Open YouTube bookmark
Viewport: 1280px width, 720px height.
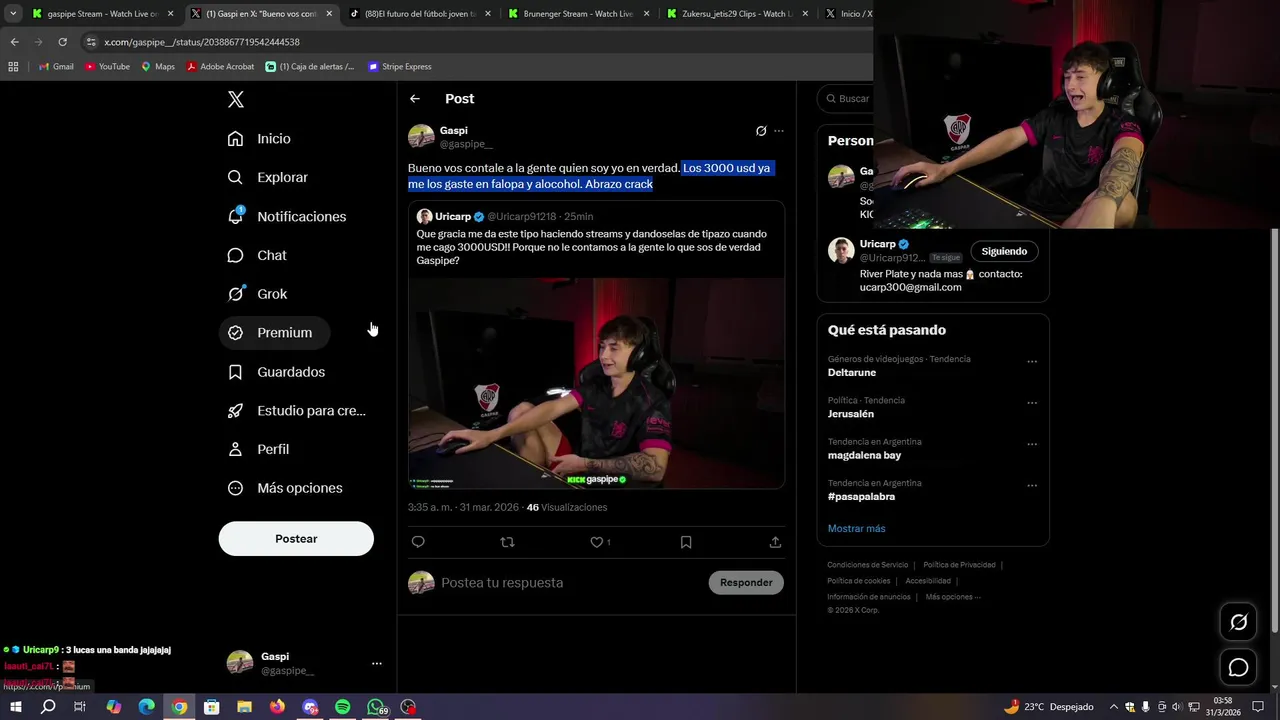click(x=107, y=67)
